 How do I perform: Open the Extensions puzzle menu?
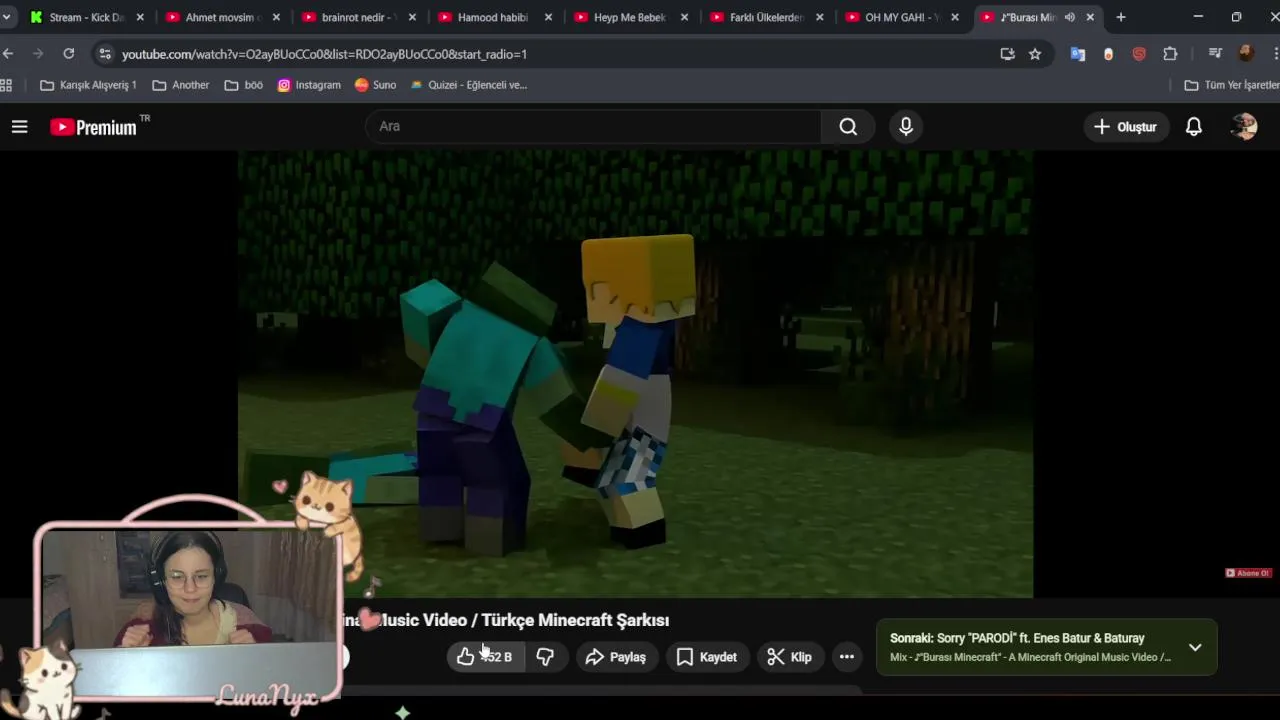coord(1170,54)
